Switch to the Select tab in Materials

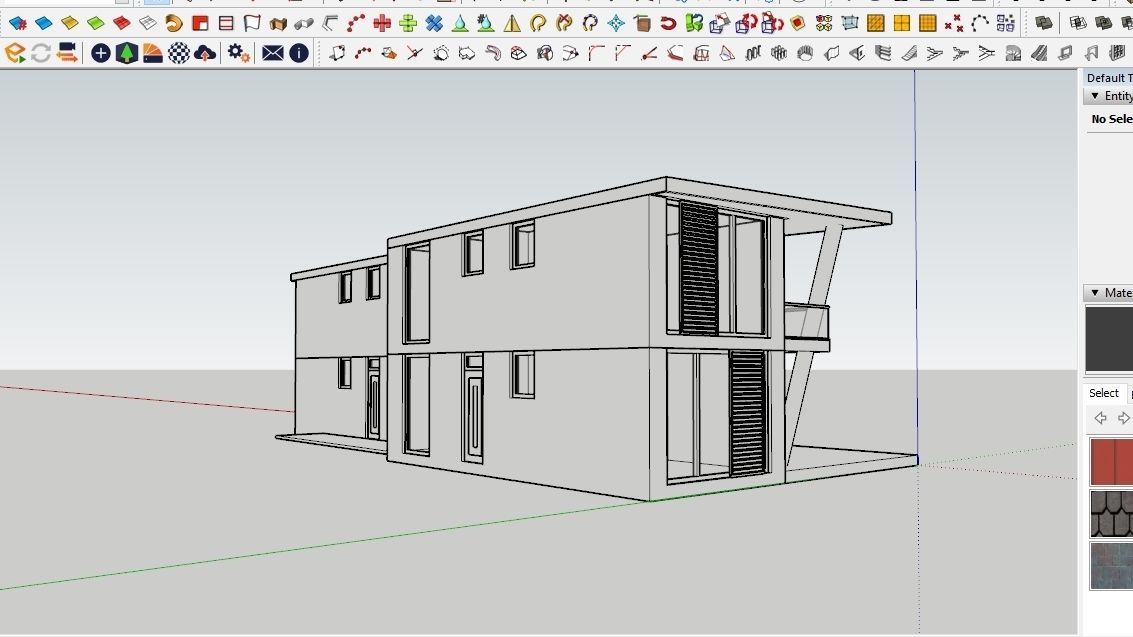pyautogui.click(x=1103, y=393)
